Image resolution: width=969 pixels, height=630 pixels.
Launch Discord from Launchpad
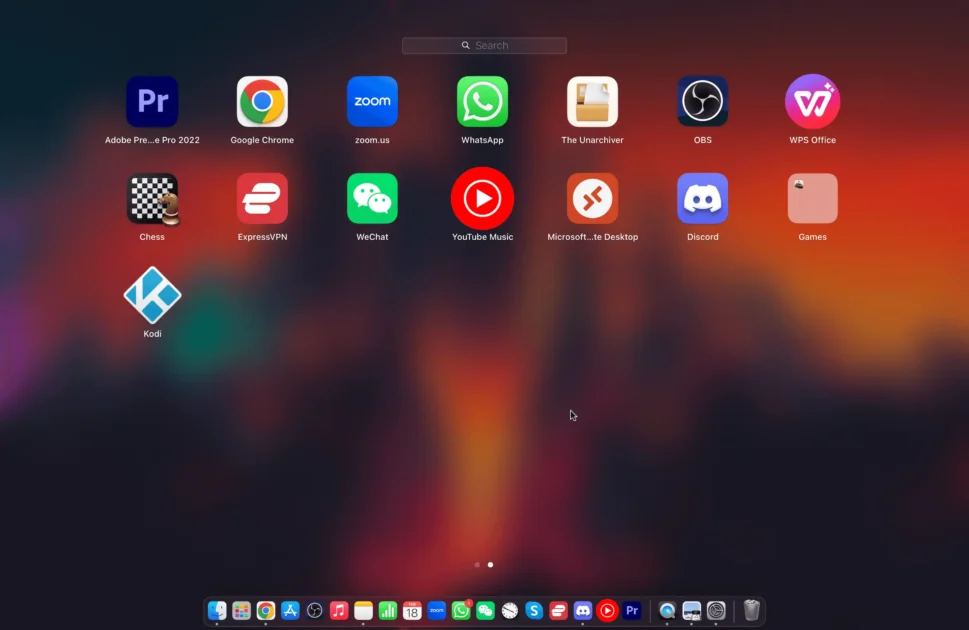pyautogui.click(x=702, y=197)
